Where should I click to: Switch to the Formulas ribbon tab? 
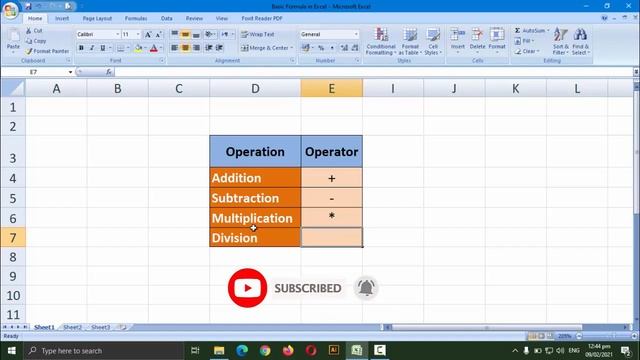point(136,18)
